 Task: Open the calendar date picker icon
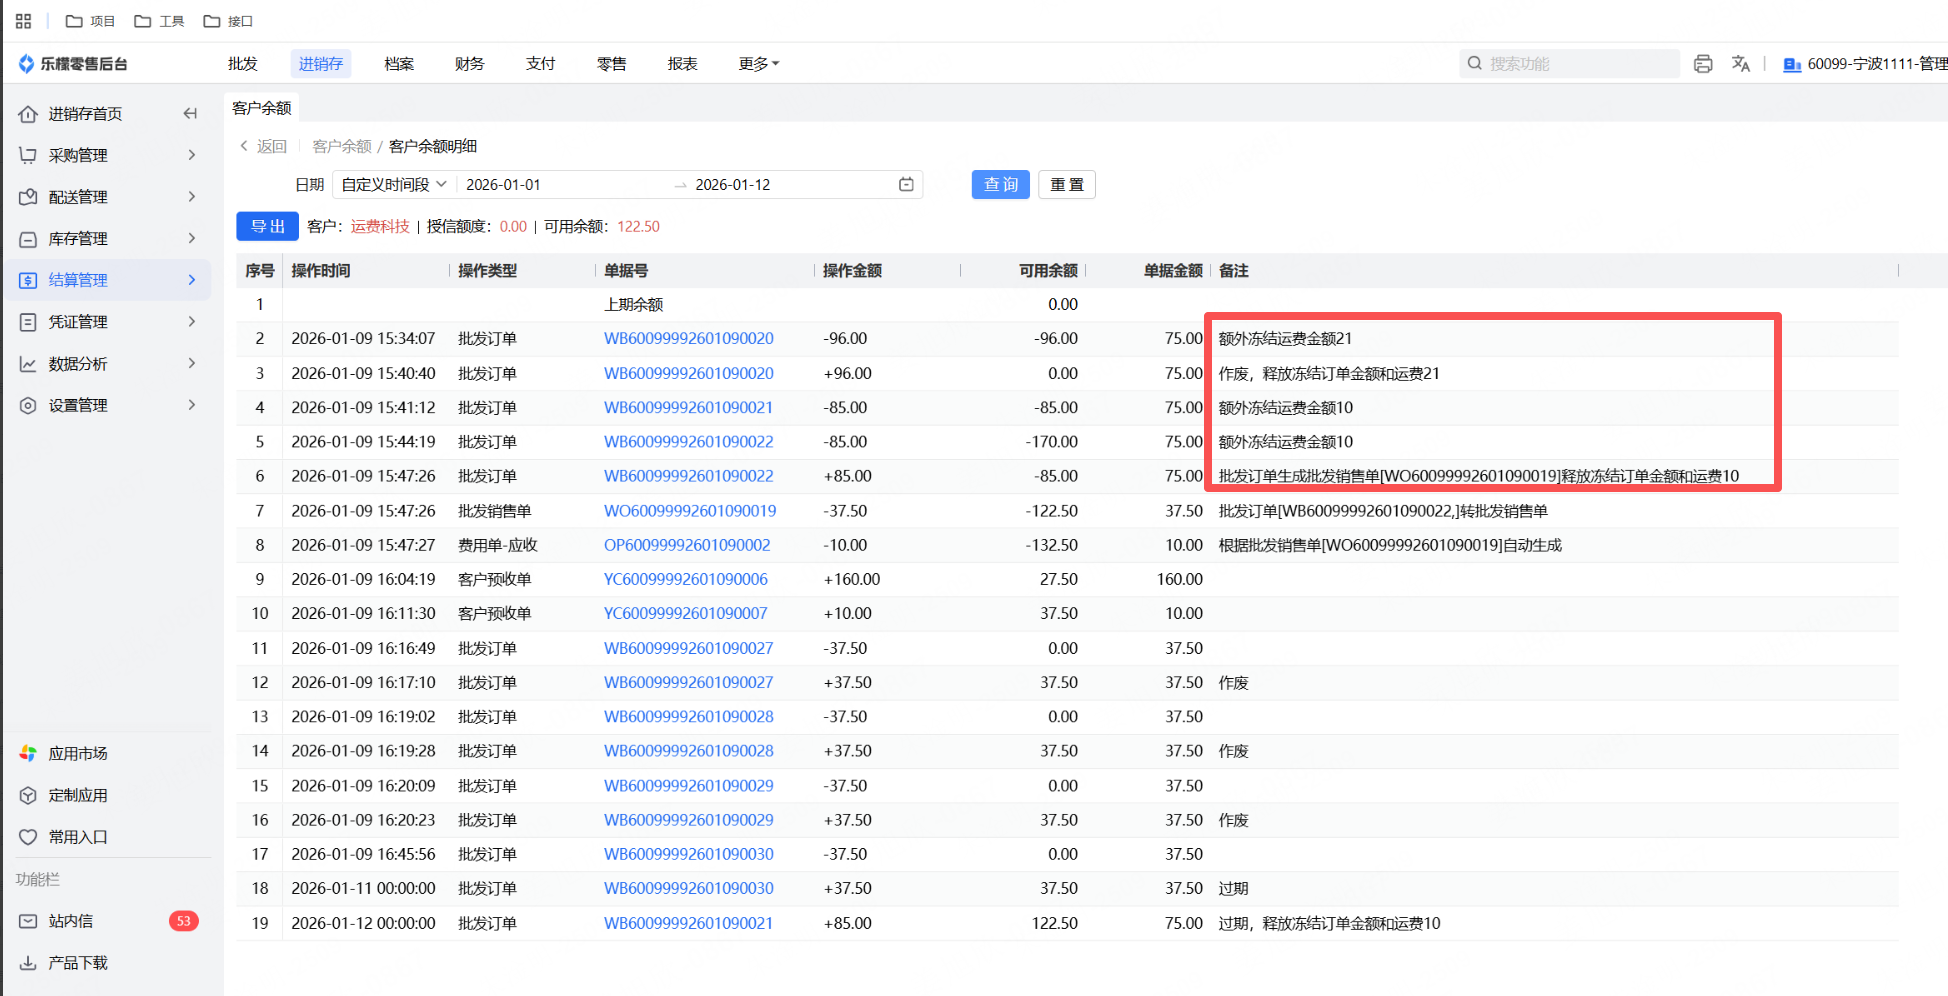(906, 185)
